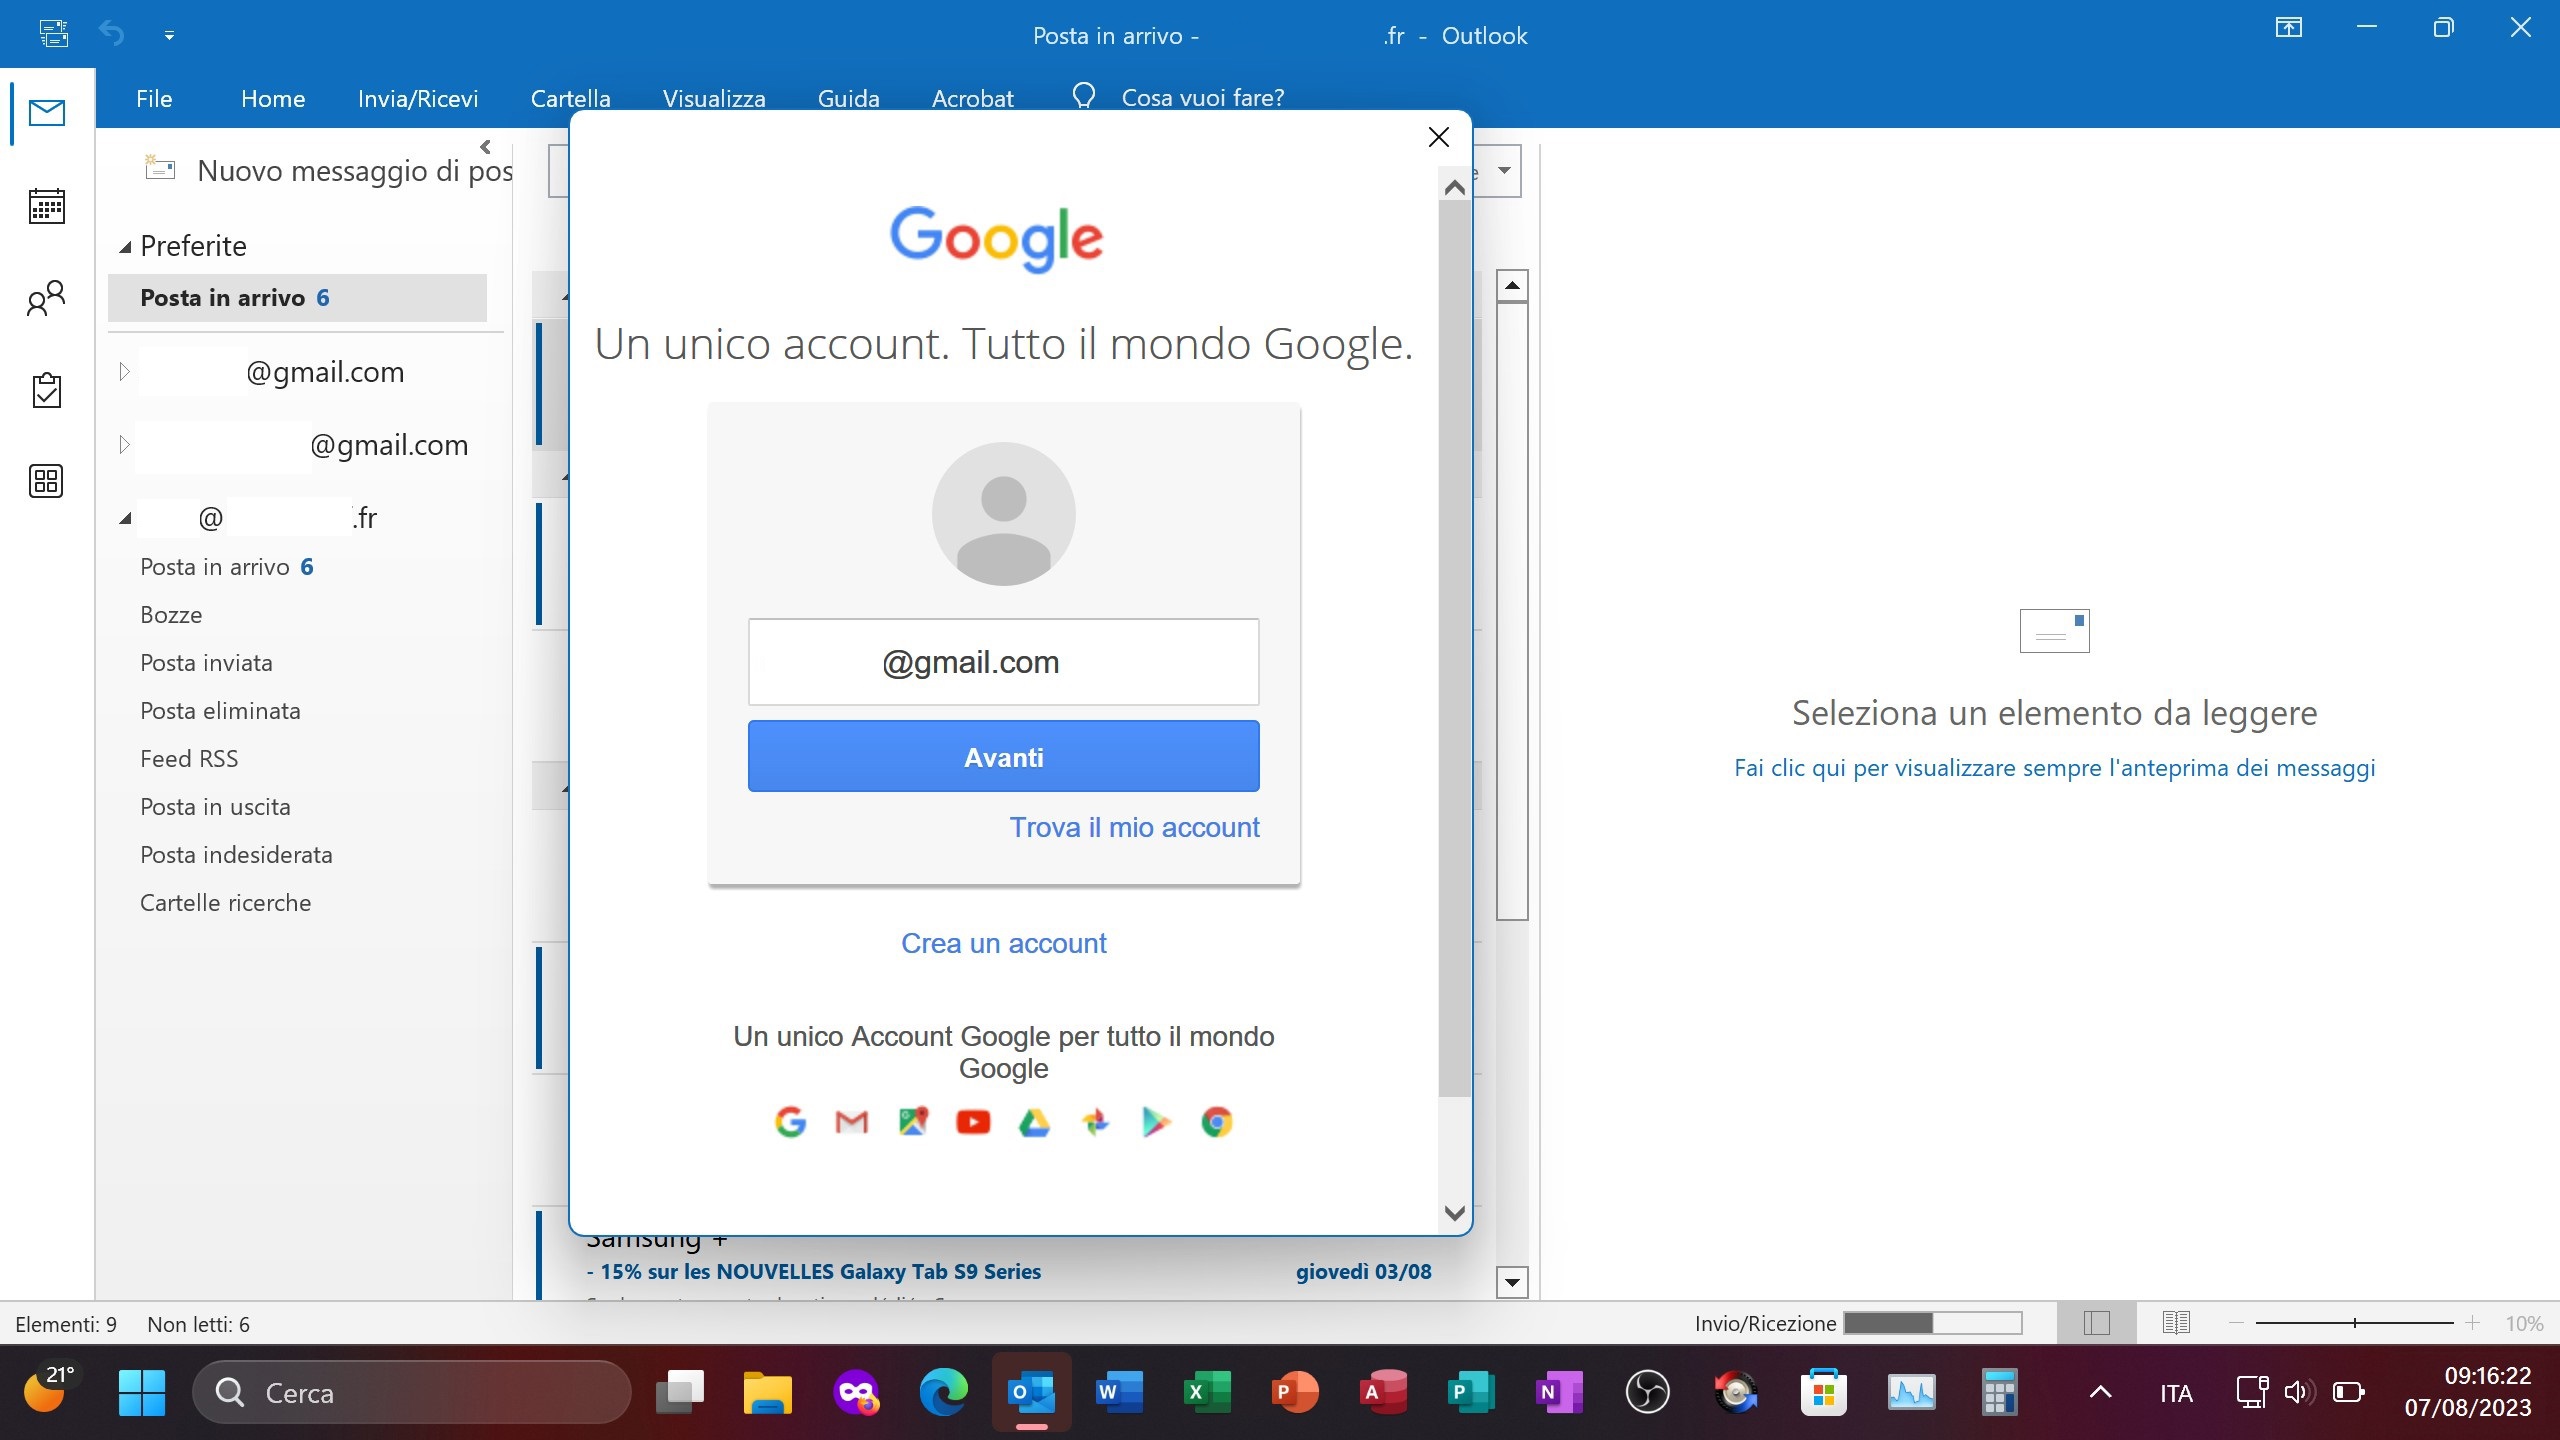Click the Send/Receive all folders quick-access icon

(54, 34)
